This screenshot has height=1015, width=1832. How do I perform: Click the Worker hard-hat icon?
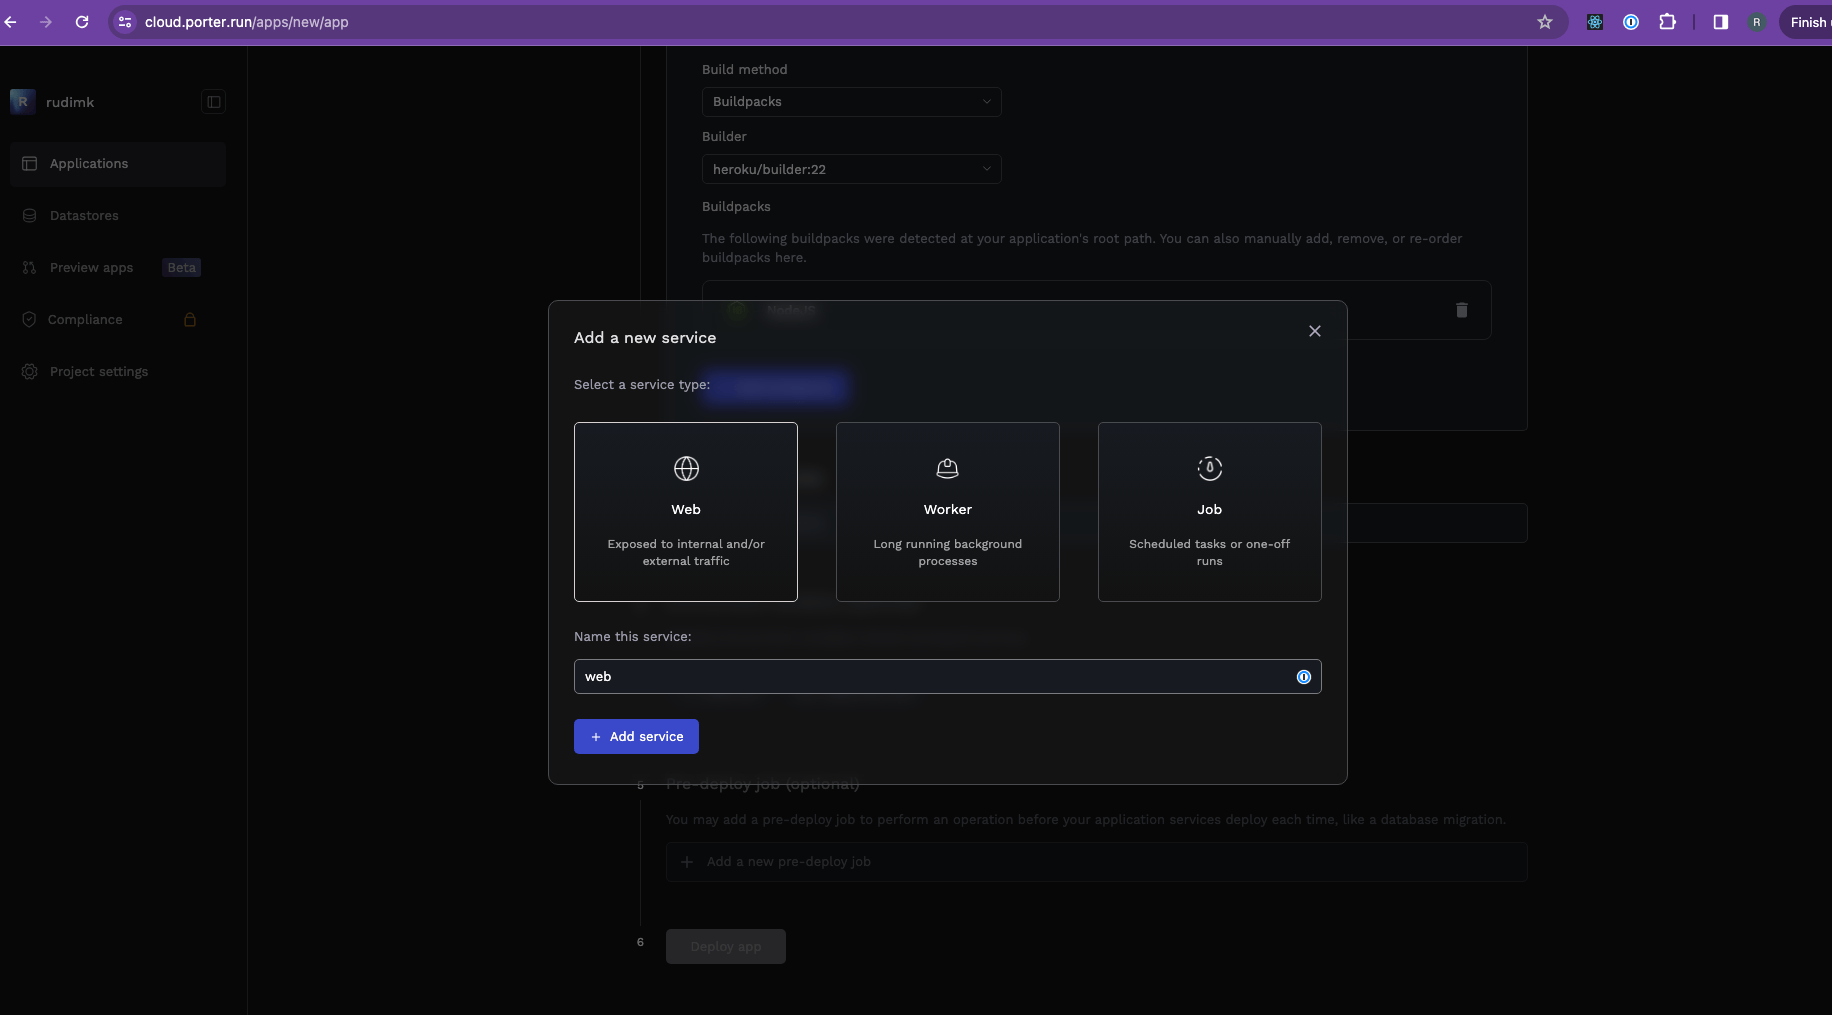click(947, 468)
